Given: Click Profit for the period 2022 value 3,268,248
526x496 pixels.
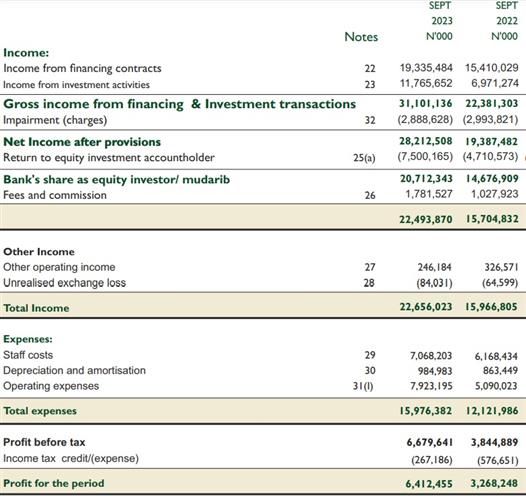Looking at the screenshot, I should [494, 483].
